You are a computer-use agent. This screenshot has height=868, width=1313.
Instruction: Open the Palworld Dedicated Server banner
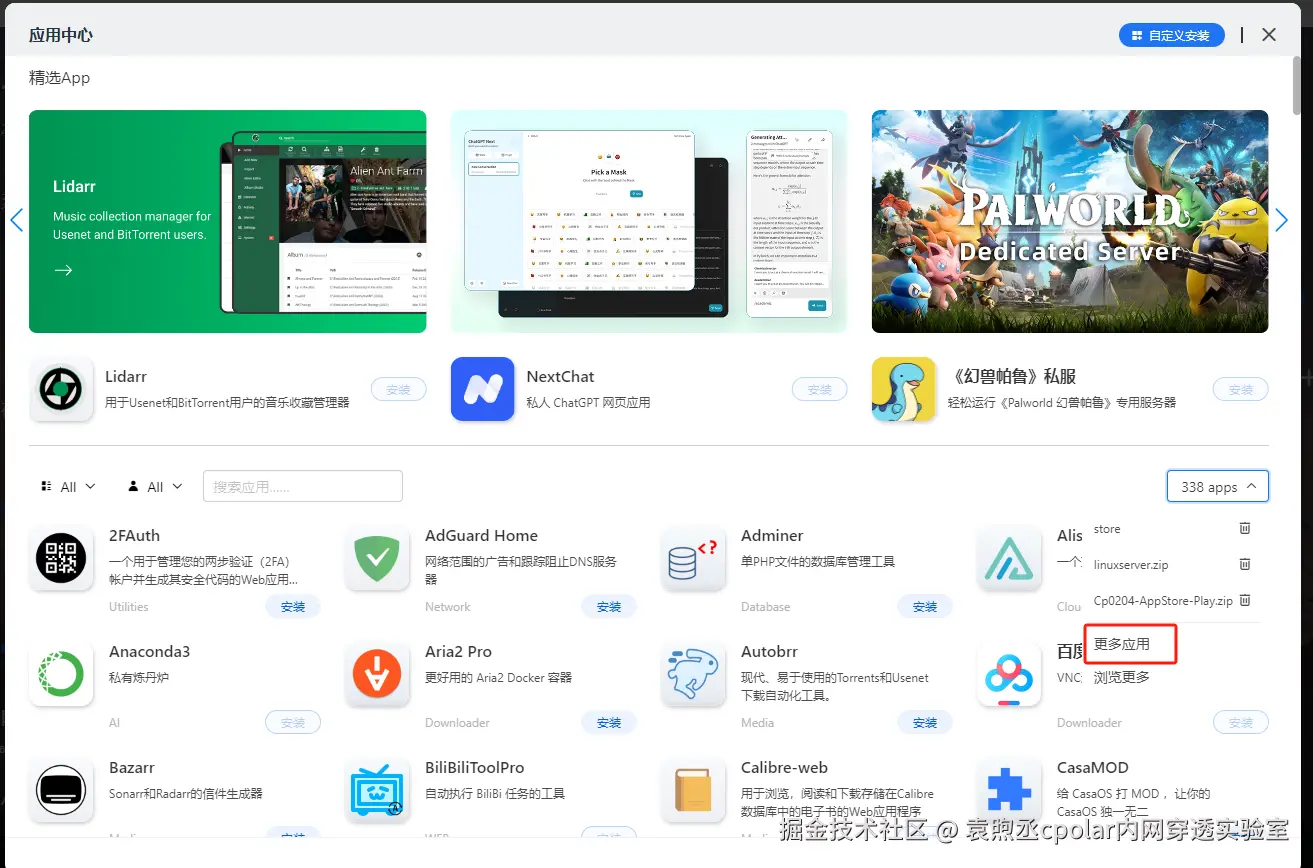pyautogui.click(x=1070, y=221)
